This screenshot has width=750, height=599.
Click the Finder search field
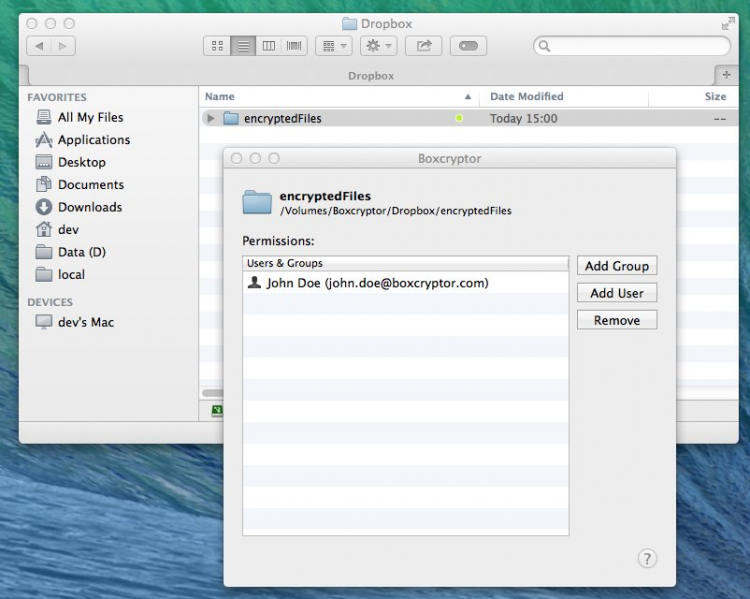click(632, 46)
